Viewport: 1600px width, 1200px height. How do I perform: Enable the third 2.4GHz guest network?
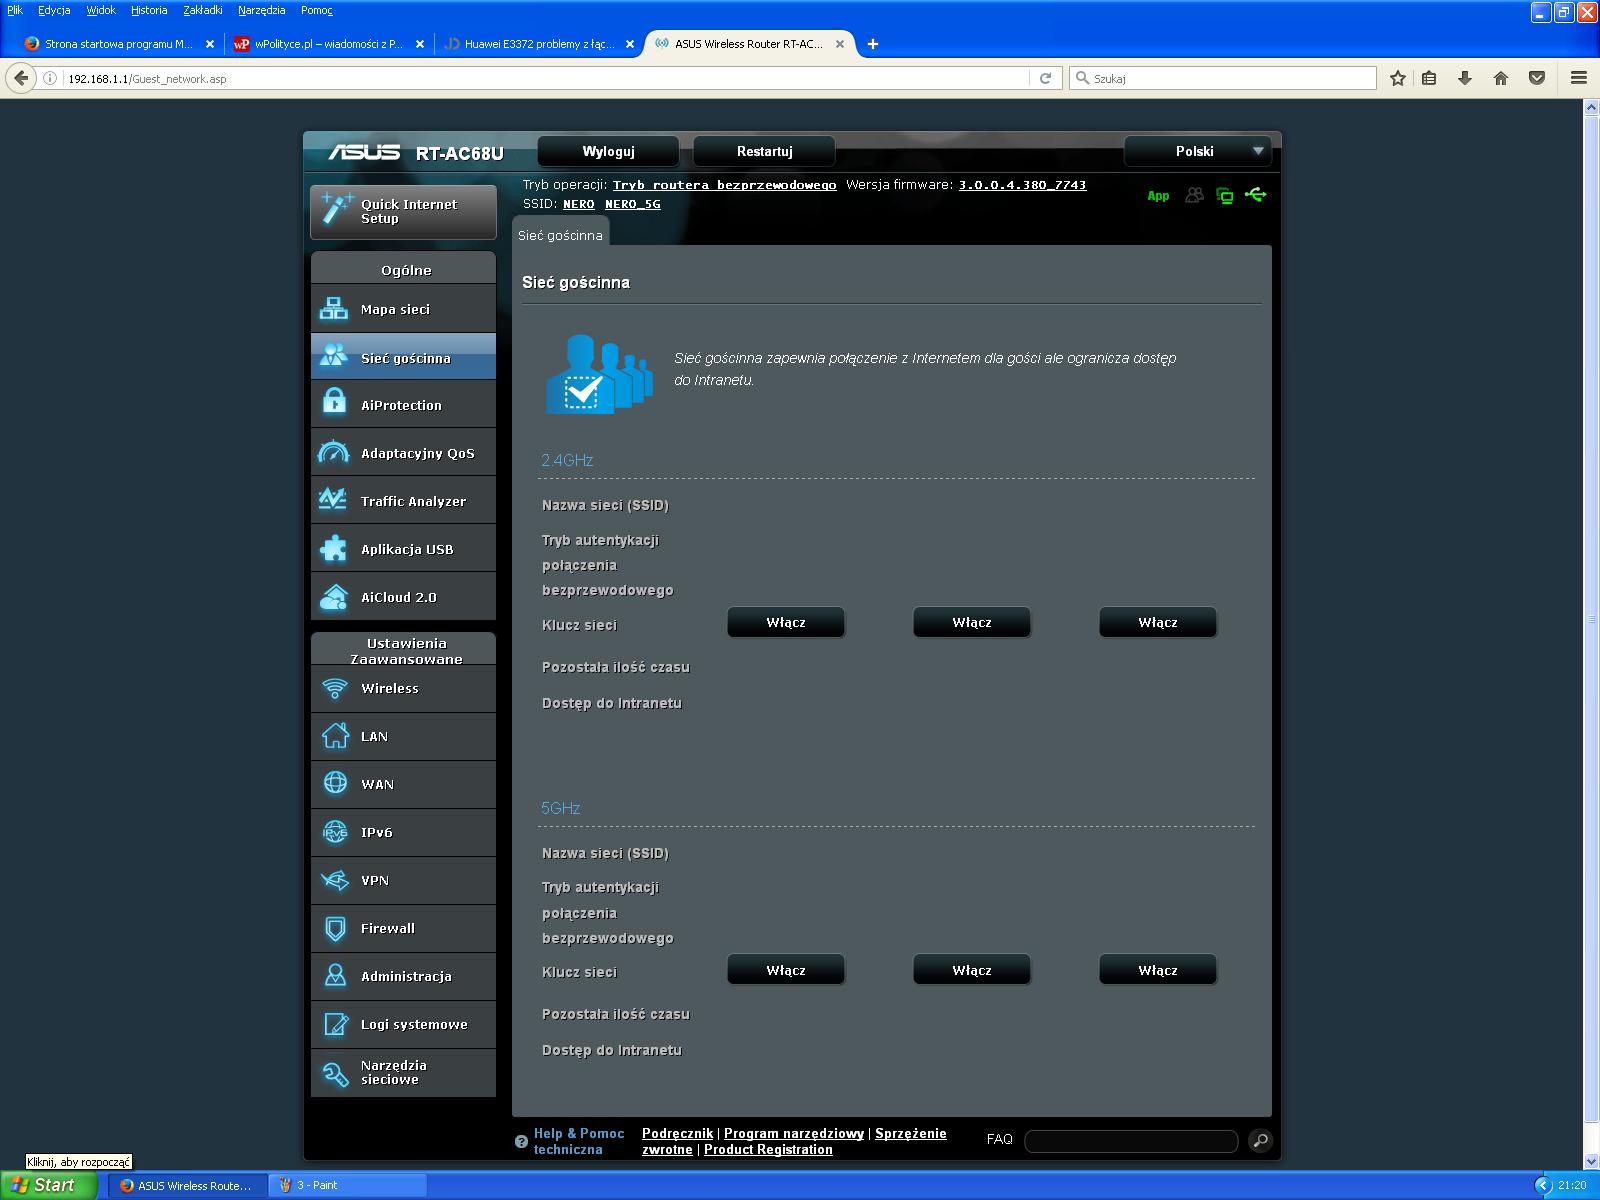pos(1157,622)
